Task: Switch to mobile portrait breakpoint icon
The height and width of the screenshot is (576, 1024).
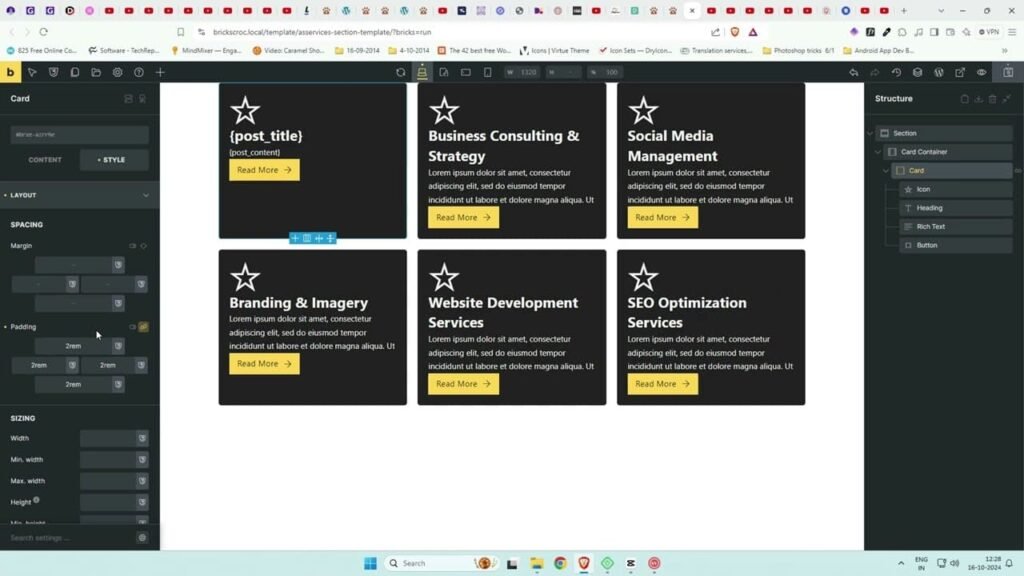Action: tap(487, 72)
